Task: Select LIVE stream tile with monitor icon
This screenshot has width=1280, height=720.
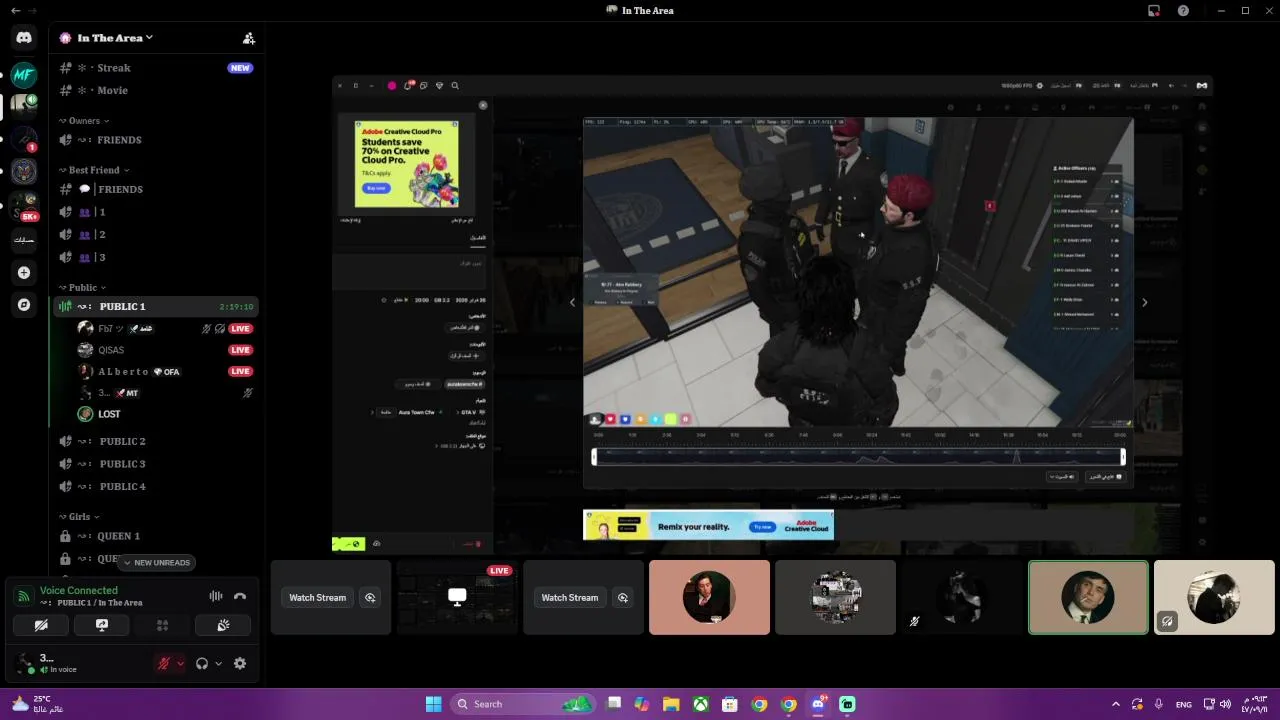Action: pyautogui.click(x=457, y=597)
